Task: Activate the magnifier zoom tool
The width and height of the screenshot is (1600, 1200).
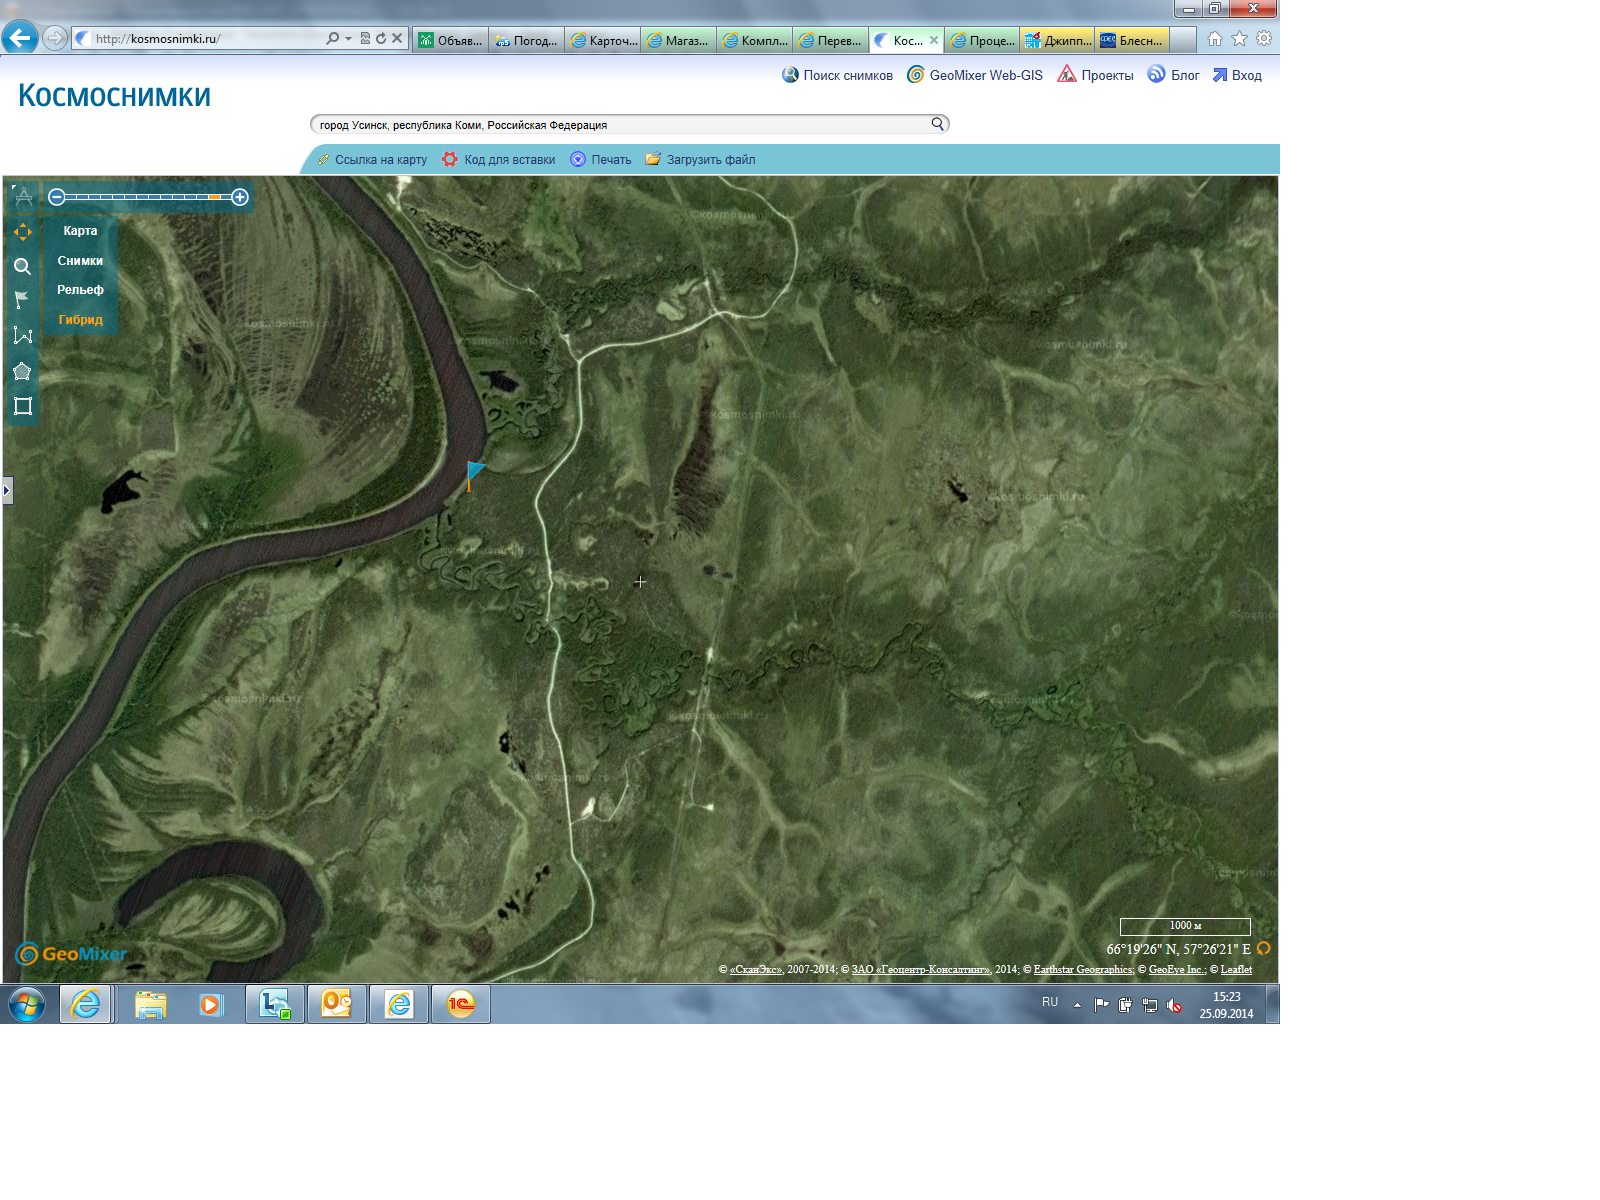Action: click(22, 267)
